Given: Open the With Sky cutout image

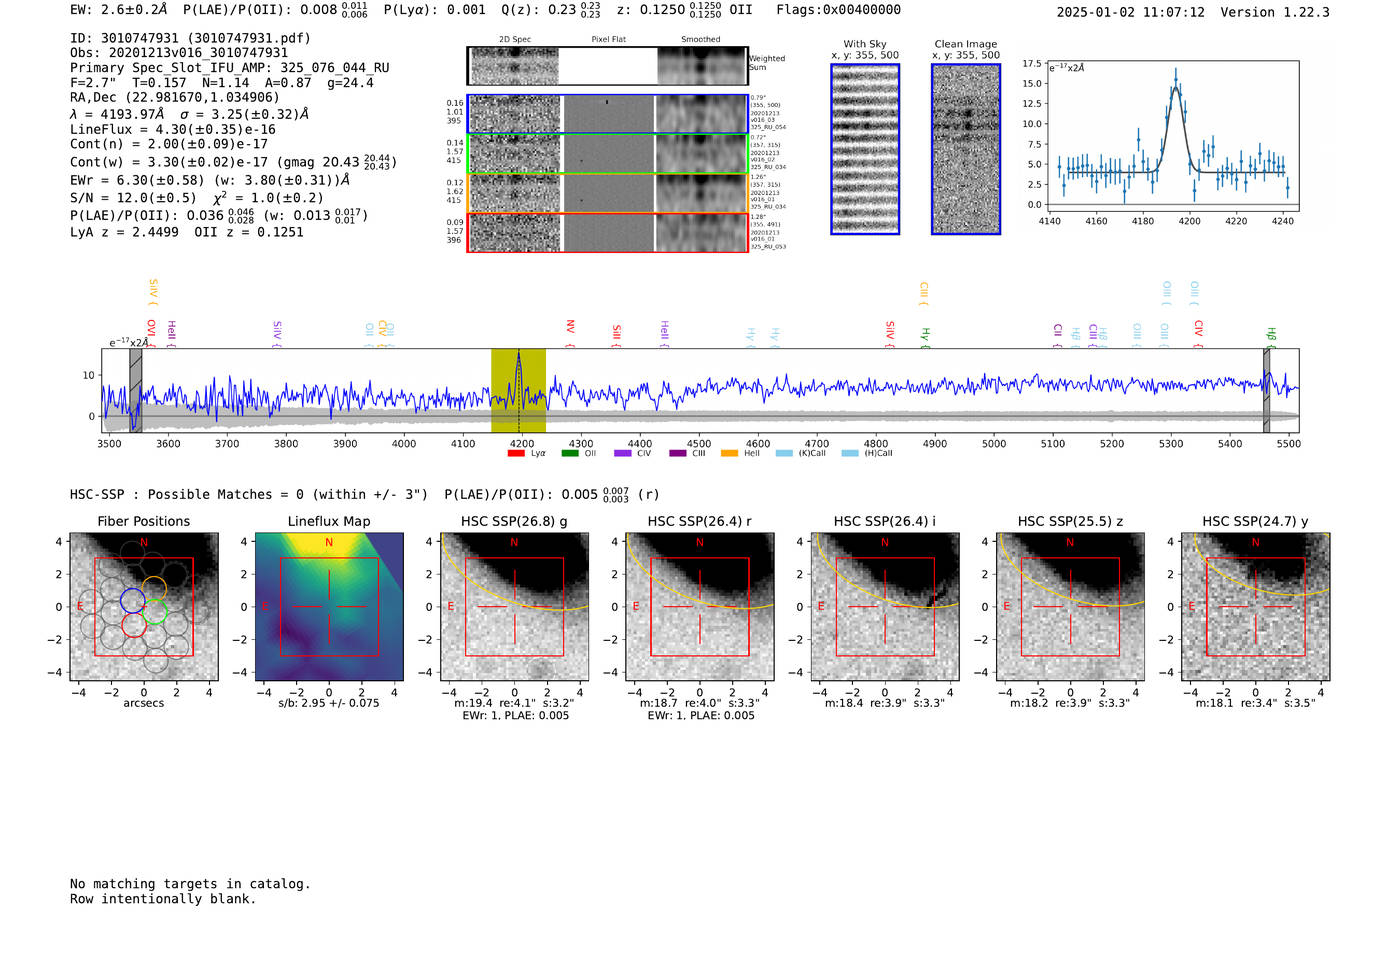Looking at the screenshot, I should click(865, 149).
